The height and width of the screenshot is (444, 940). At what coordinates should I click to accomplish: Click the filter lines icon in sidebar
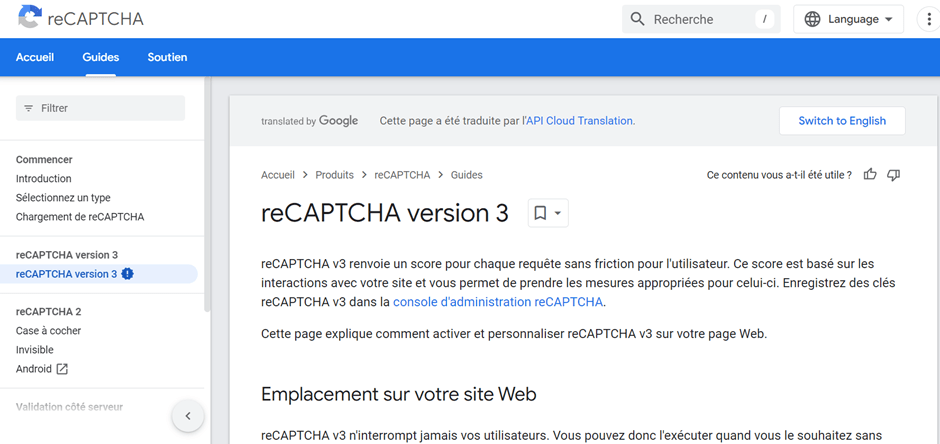point(28,108)
